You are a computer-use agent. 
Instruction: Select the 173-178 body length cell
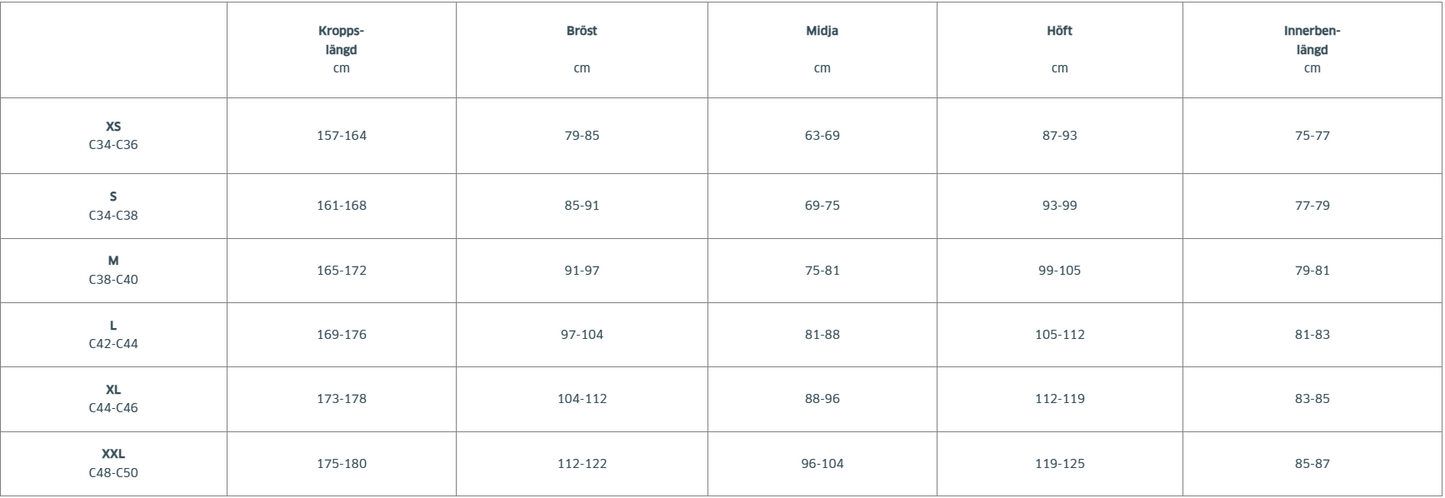pos(341,398)
